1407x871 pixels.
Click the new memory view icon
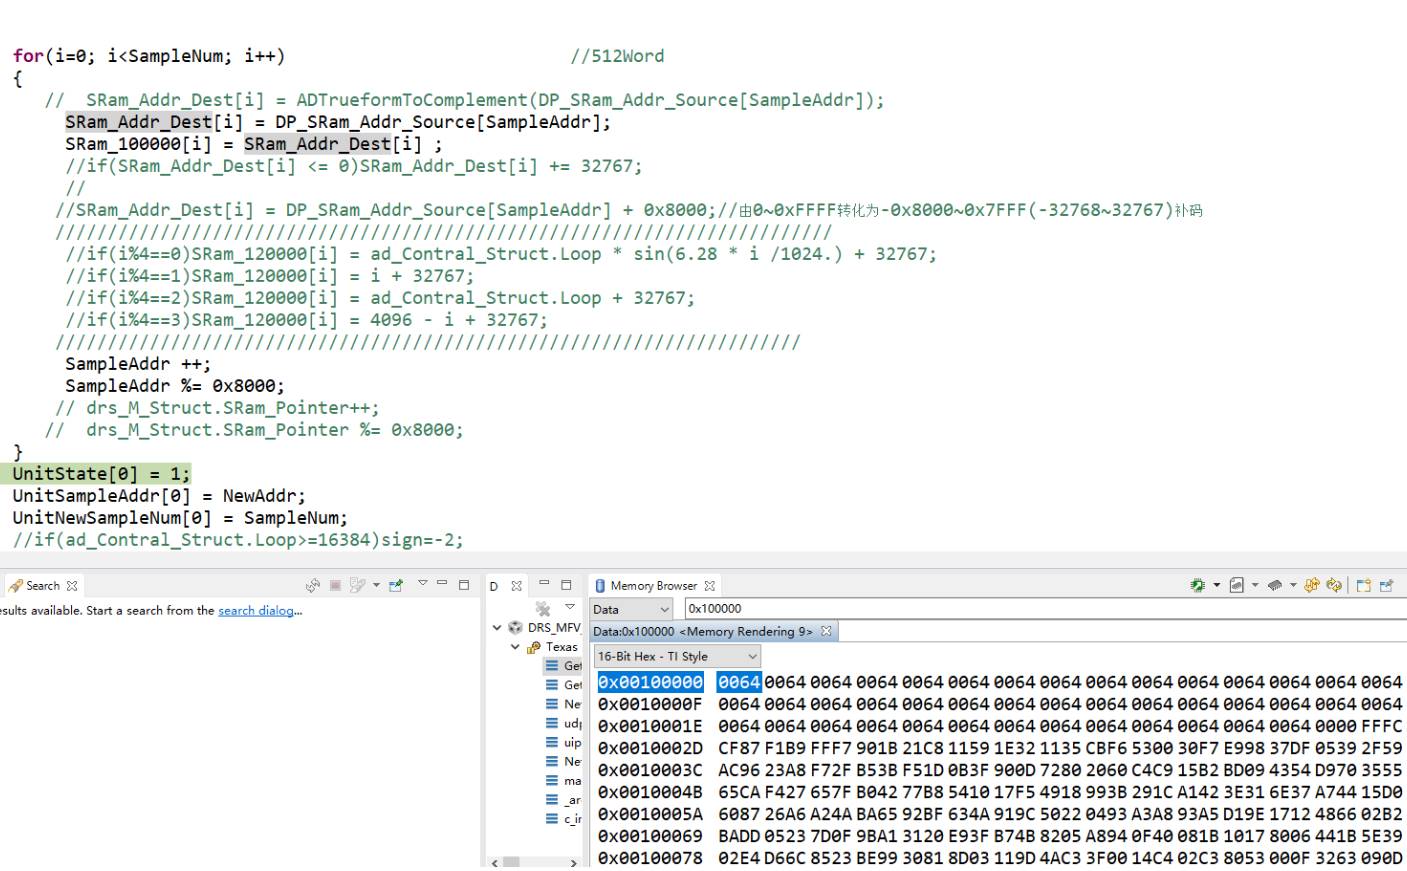(x=1364, y=586)
